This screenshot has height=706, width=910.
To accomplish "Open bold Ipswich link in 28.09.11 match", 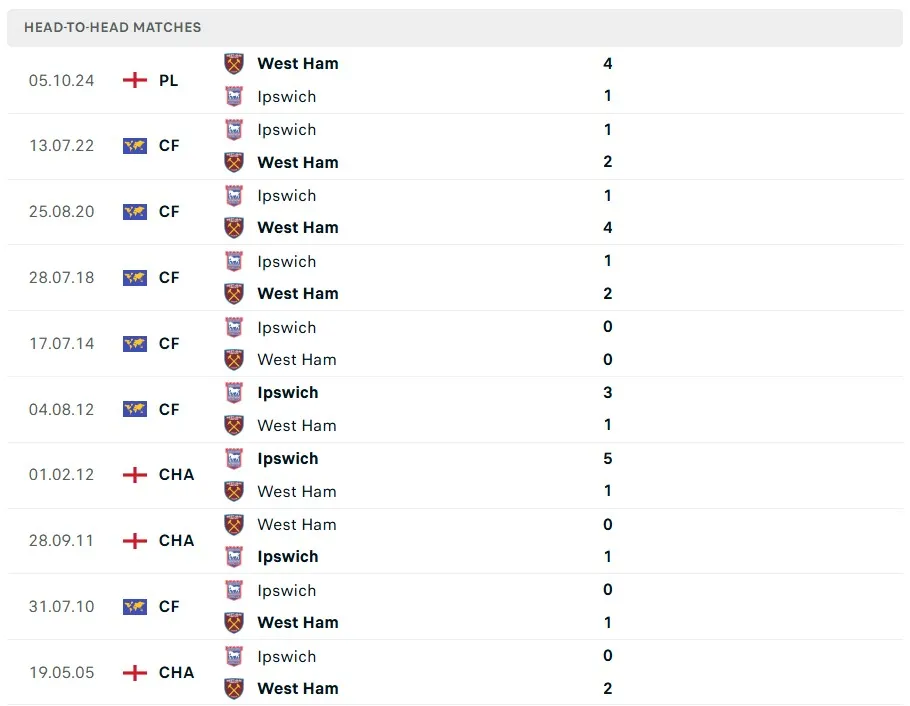I will pos(288,557).
